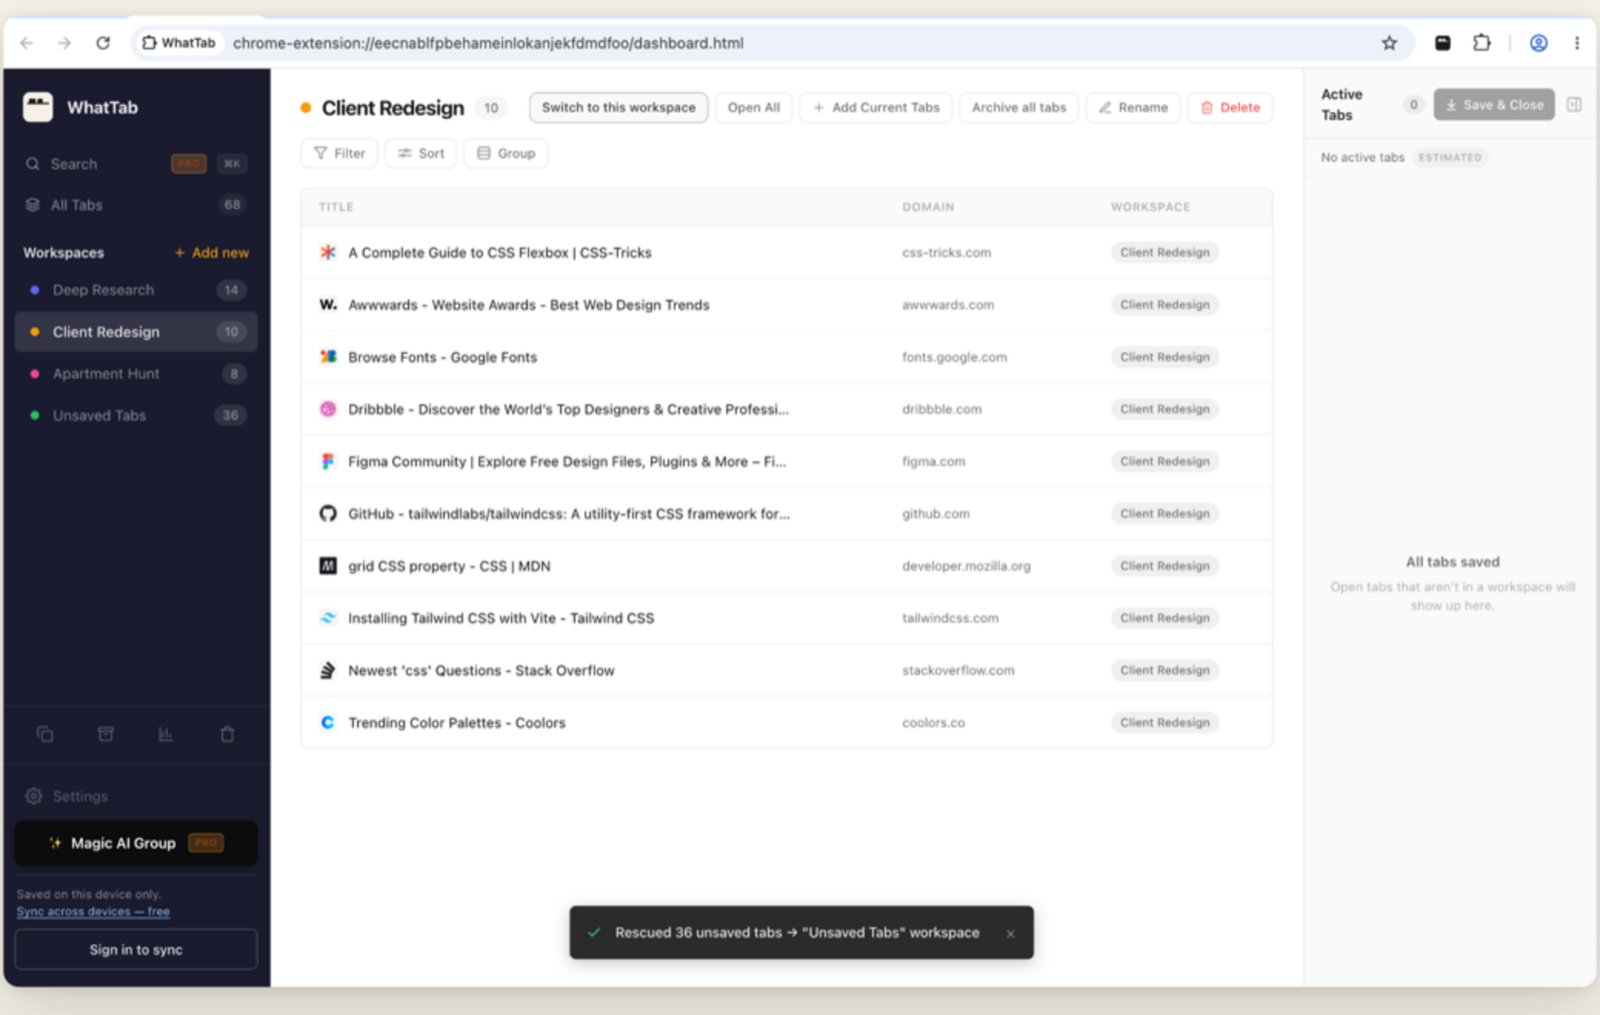Click the CSS-Tricks favicon in the first row
Viewport: 1600px width, 1015px height.
(328, 252)
